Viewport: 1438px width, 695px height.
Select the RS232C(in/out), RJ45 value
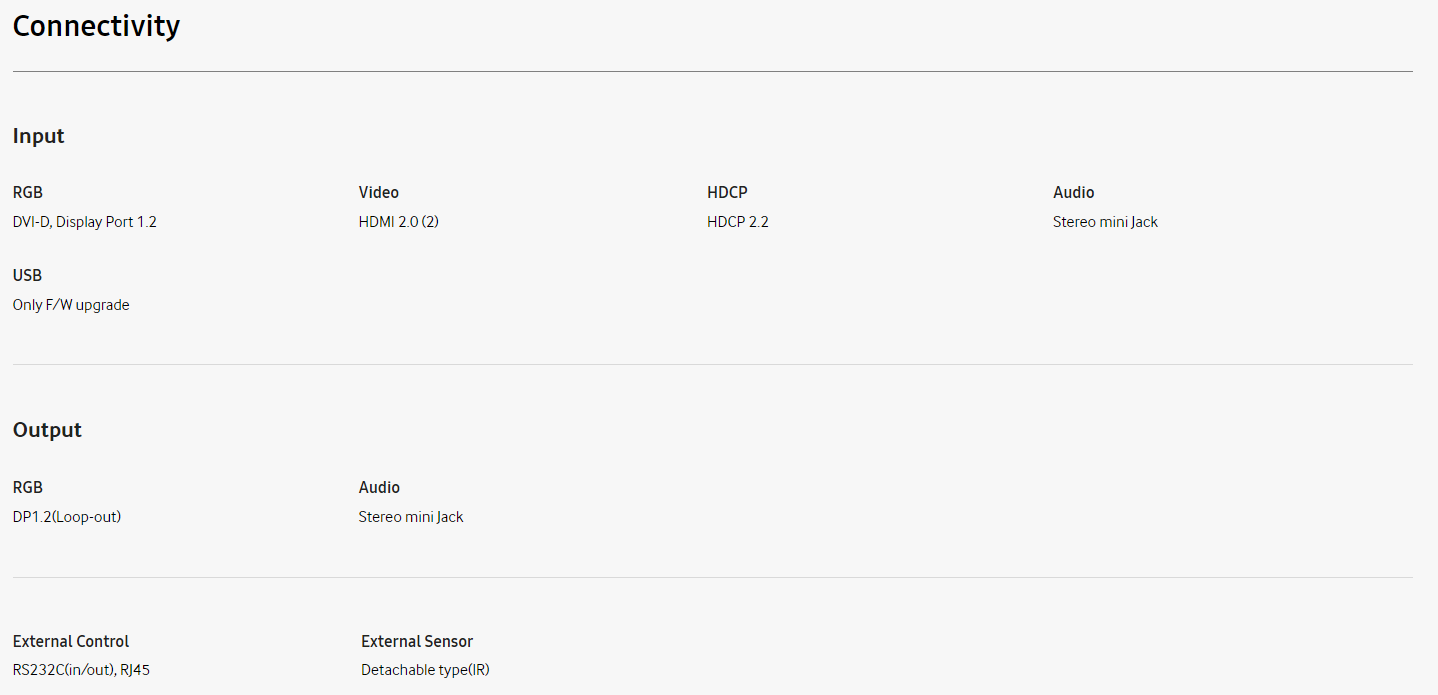81,670
